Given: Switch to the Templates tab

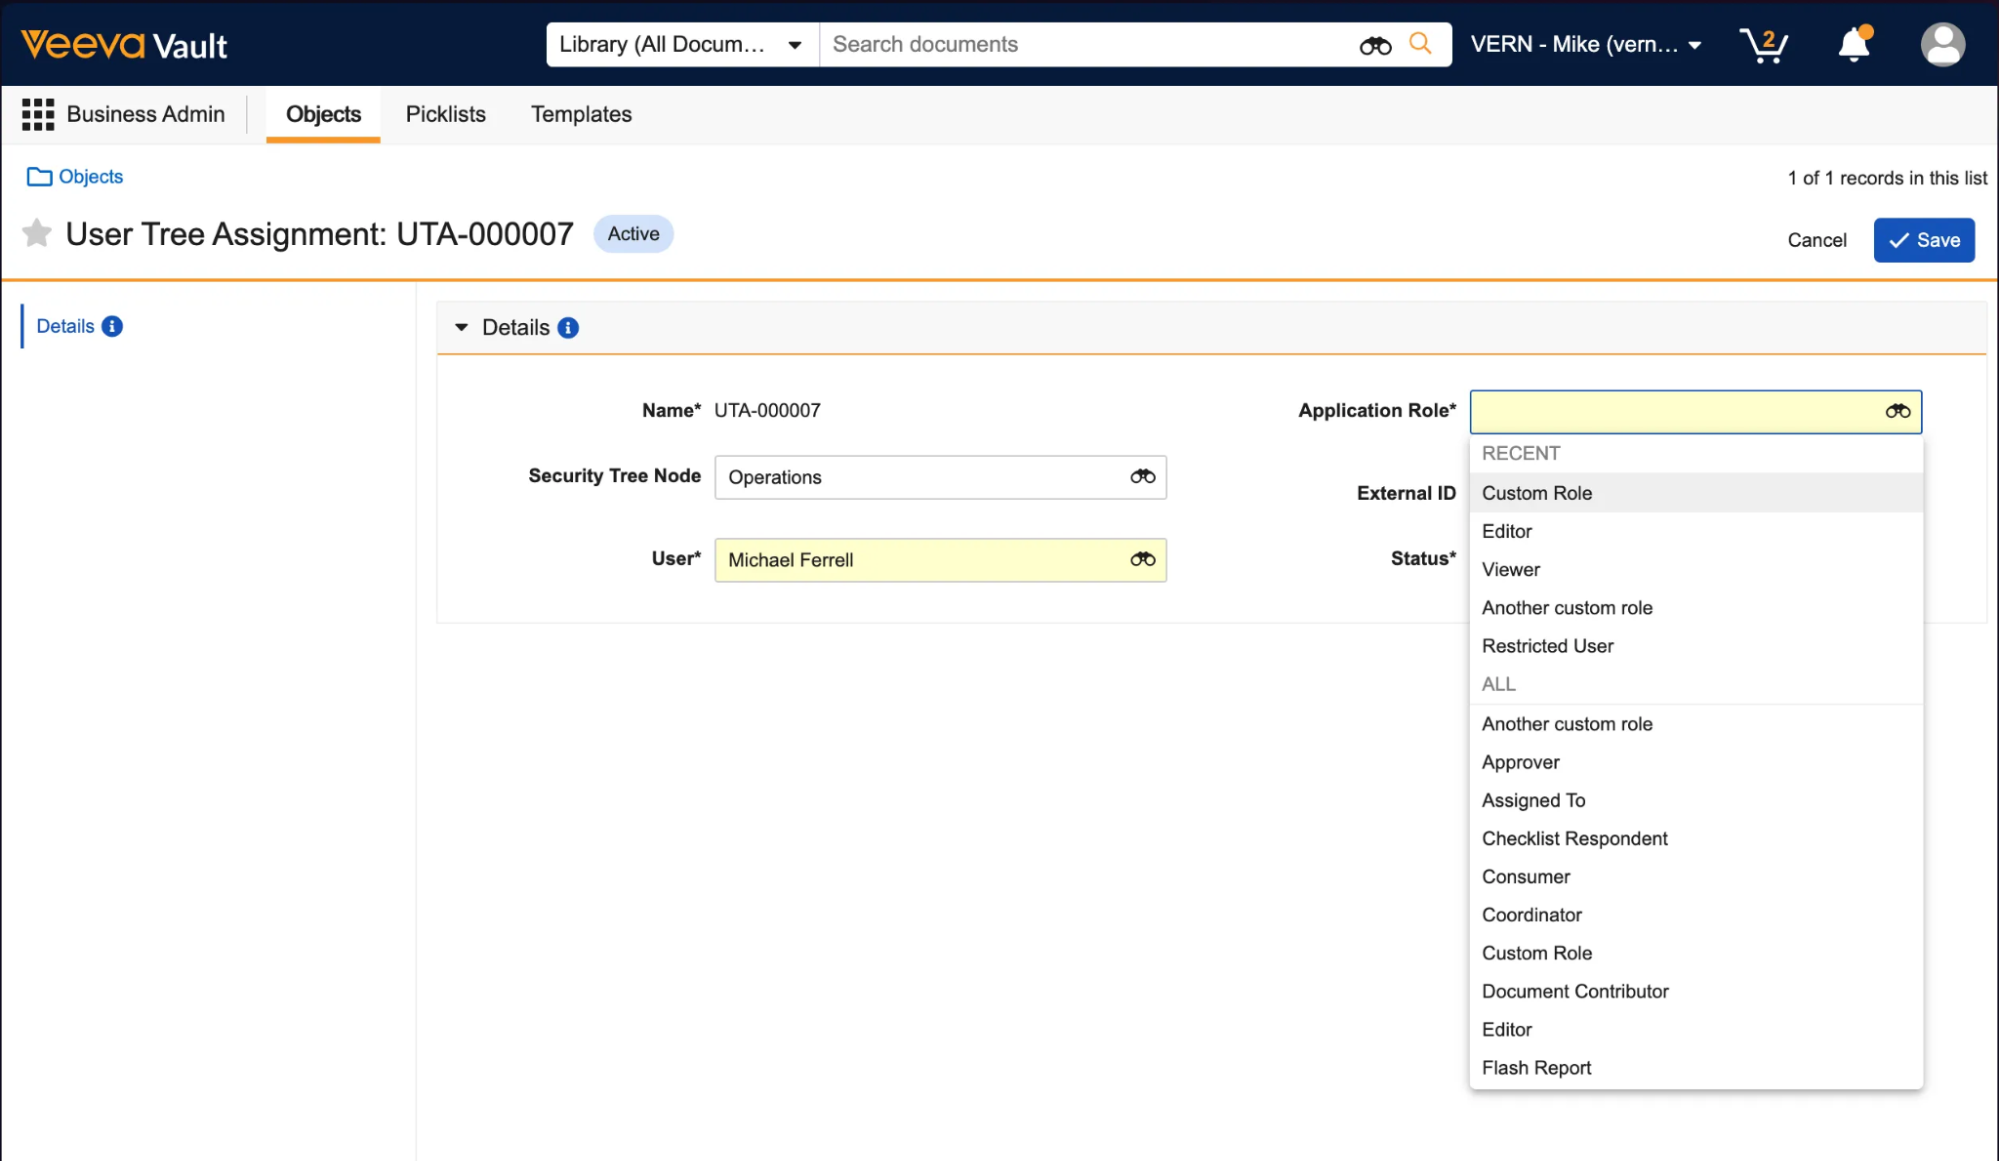Looking at the screenshot, I should [x=581, y=114].
